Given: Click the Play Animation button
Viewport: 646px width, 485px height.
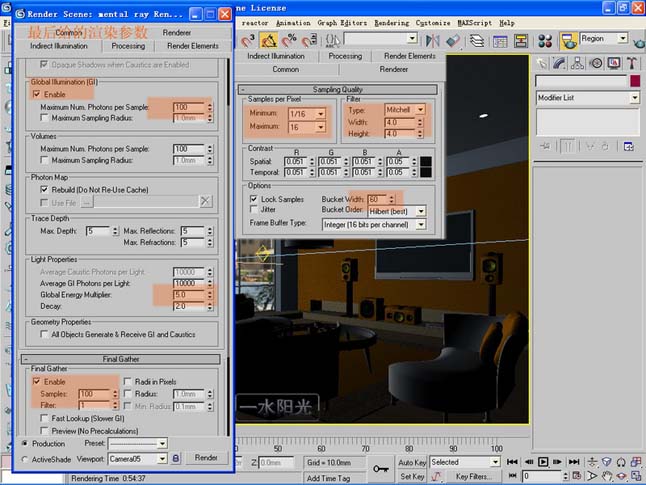Looking at the screenshot, I should pos(543,462).
